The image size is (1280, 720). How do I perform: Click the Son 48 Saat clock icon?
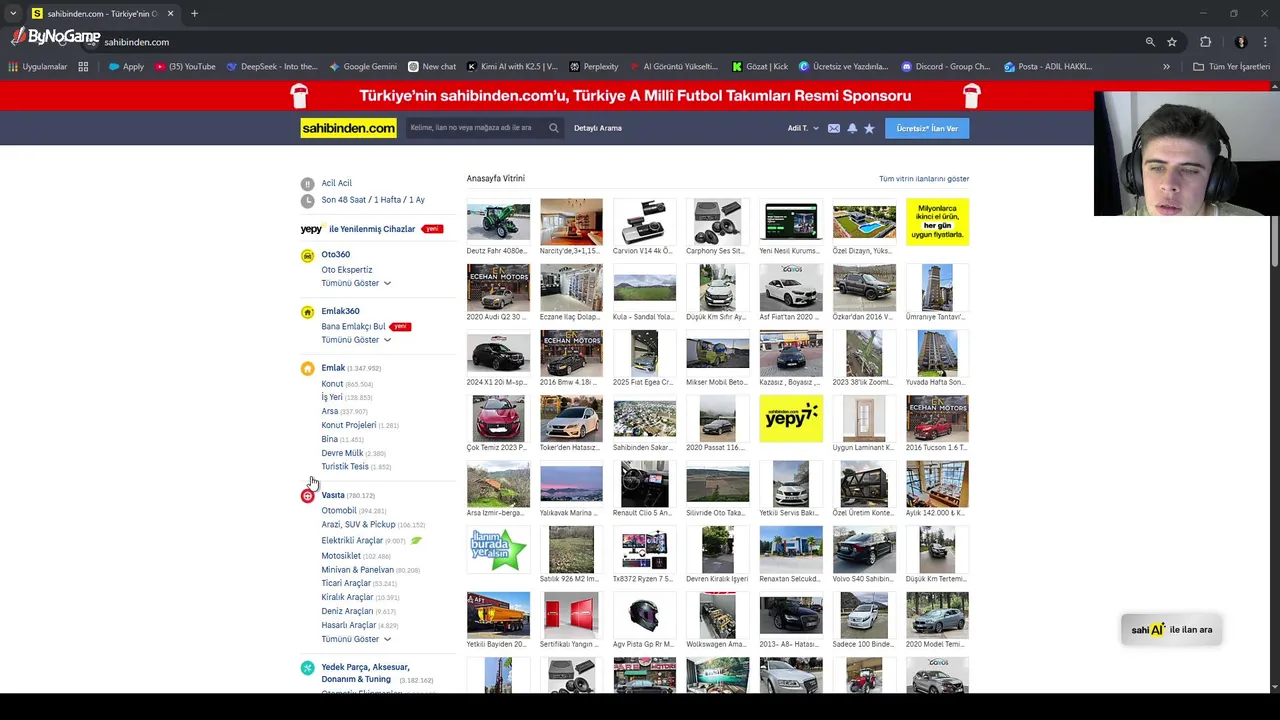pos(307,200)
